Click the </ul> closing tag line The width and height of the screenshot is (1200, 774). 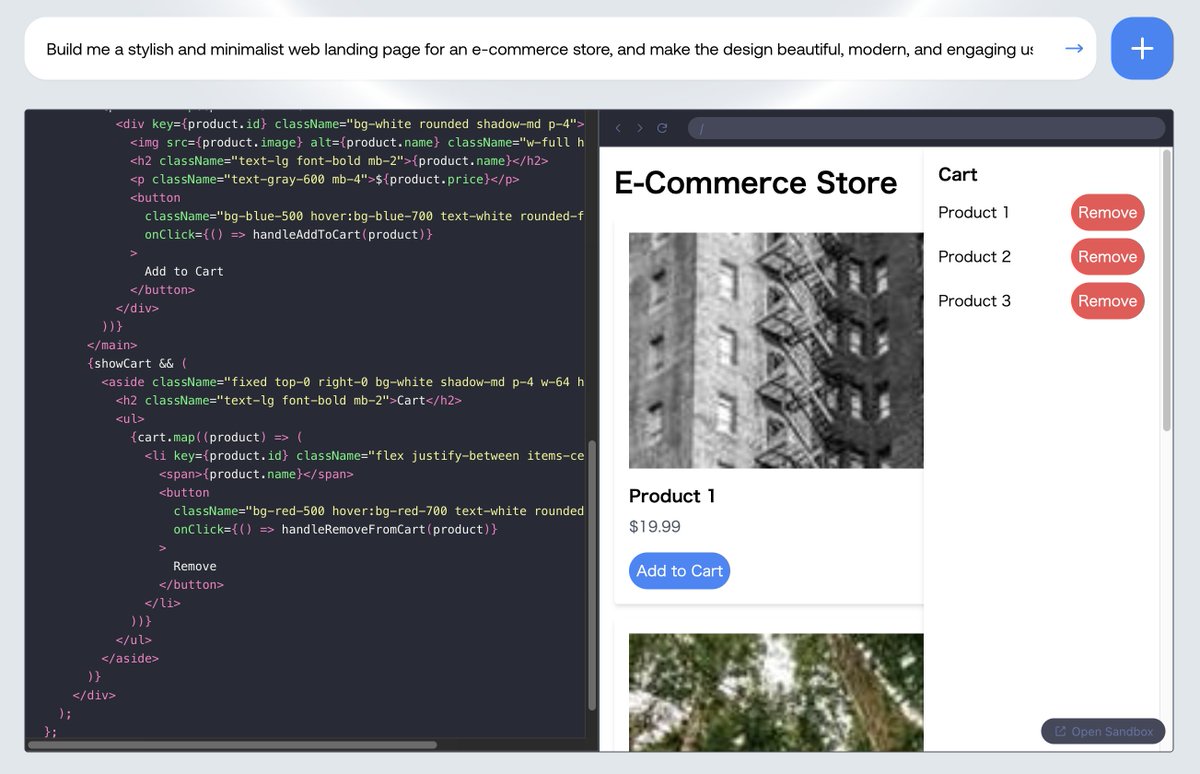tap(134, 640)
